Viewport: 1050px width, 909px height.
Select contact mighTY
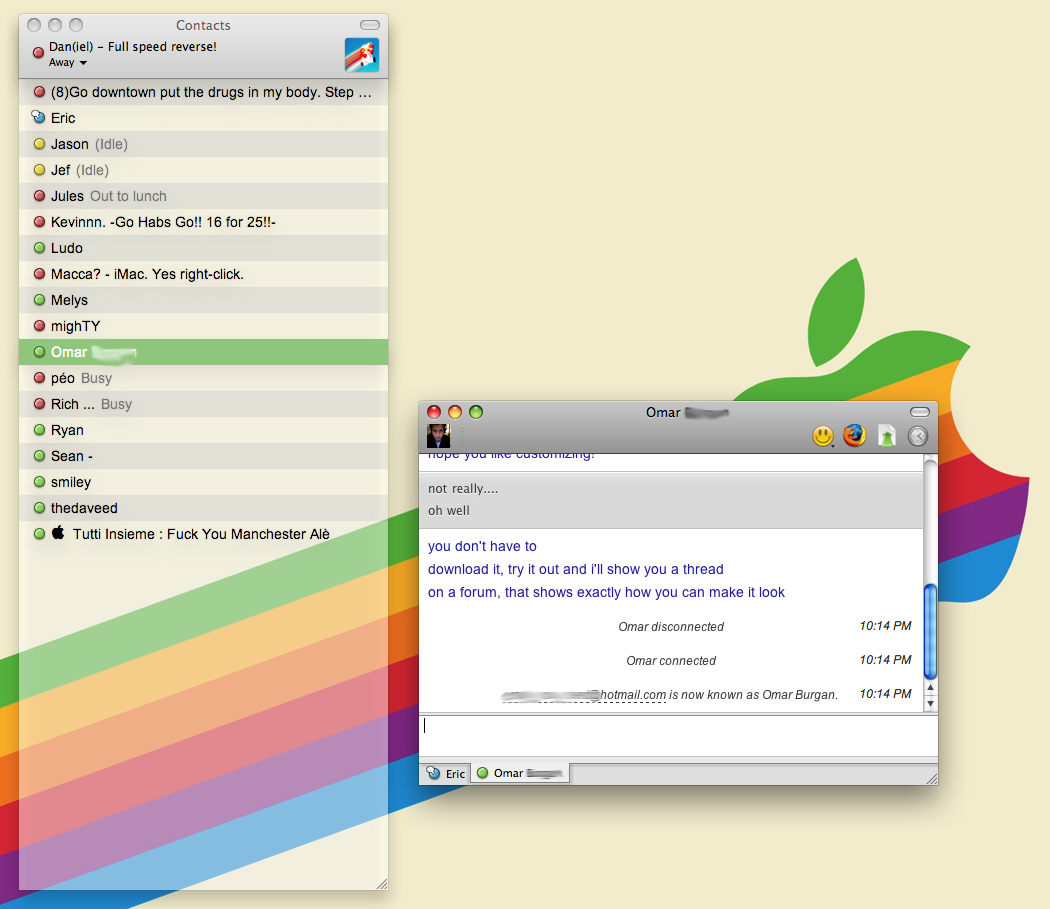(x=204, y=326)
